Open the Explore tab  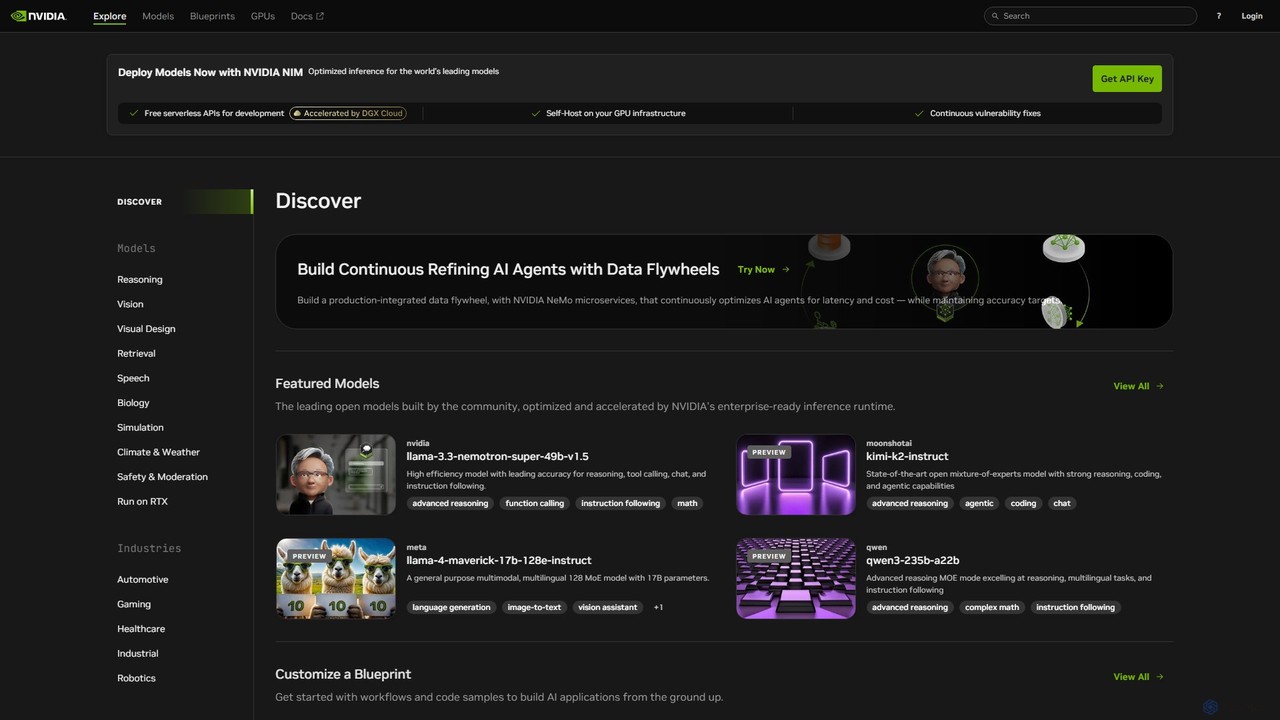click(x=110, y=16)
